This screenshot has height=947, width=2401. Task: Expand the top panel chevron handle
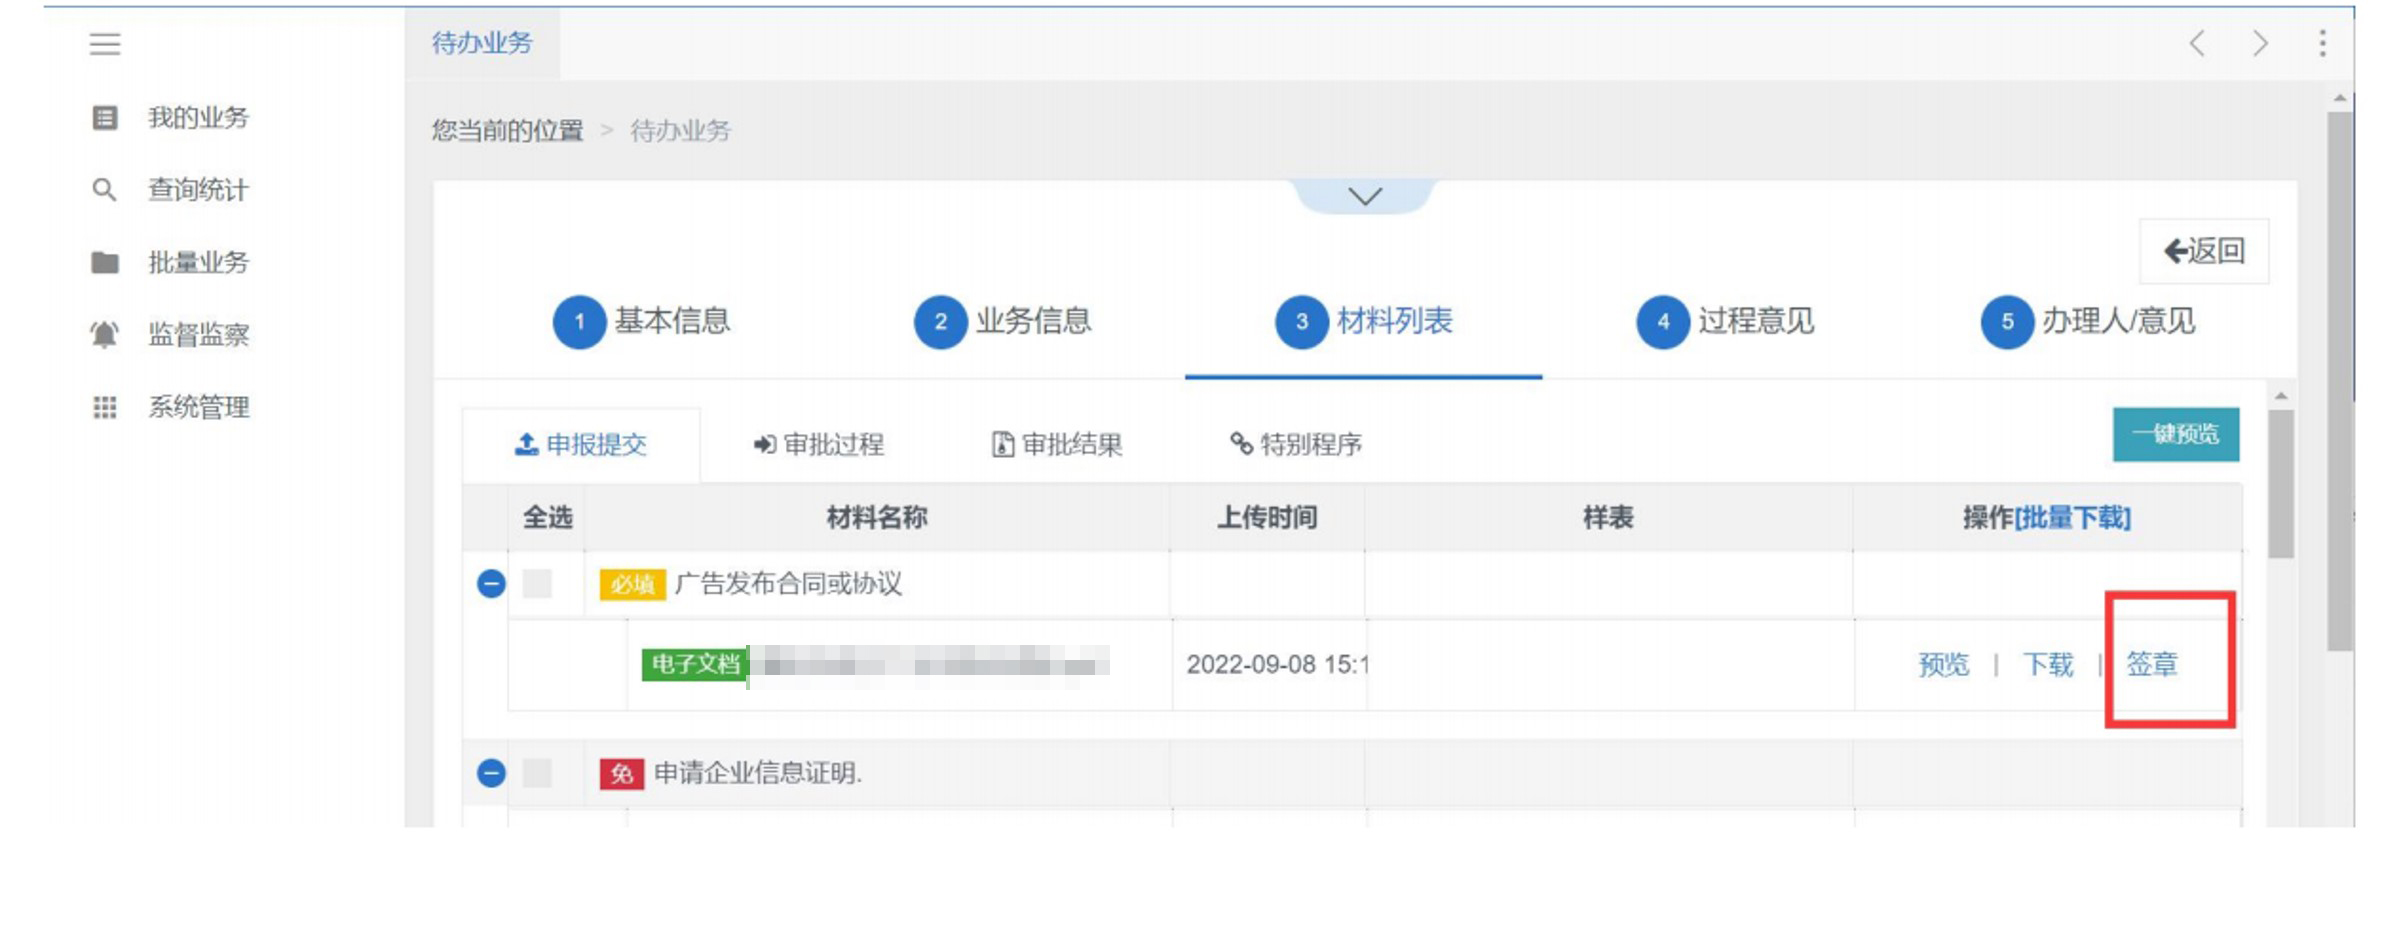click(x=1365, y=196)
